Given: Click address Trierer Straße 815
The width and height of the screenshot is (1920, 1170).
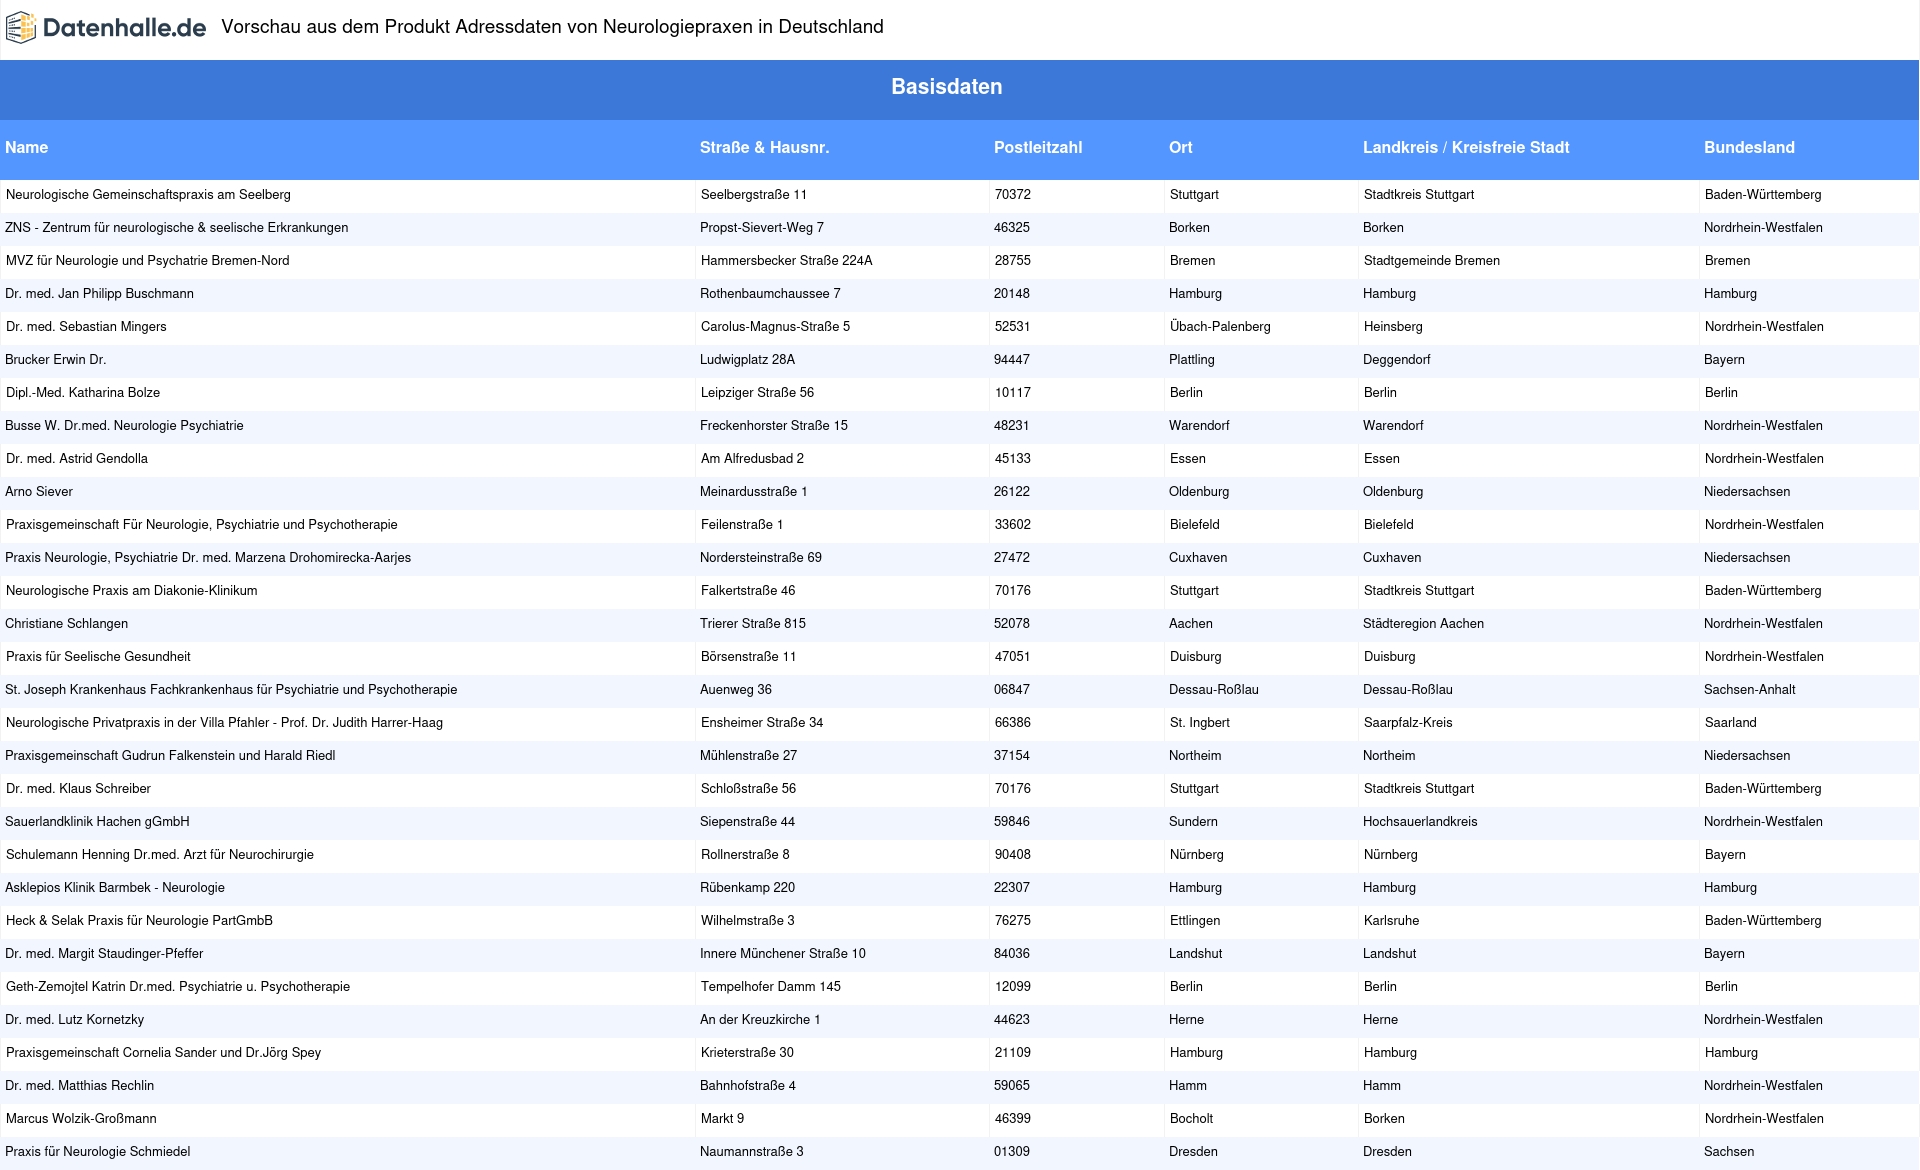Looking at the screenshot, I should click(753, 624).
